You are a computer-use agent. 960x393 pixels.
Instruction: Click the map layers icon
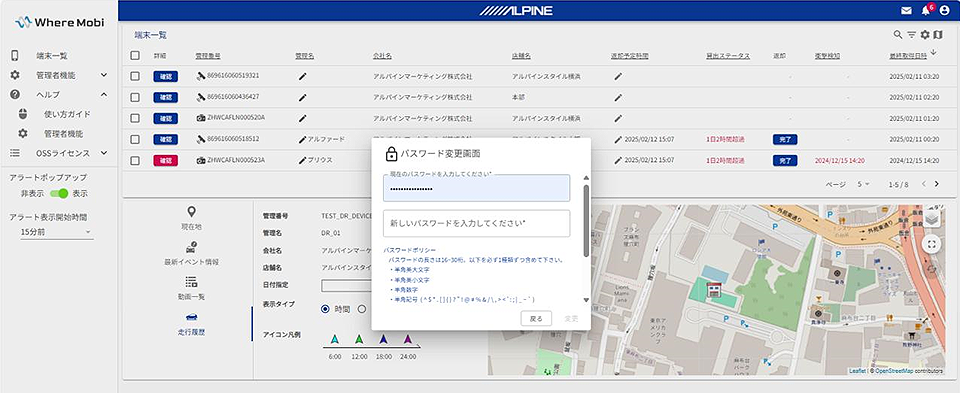[931, 219]
